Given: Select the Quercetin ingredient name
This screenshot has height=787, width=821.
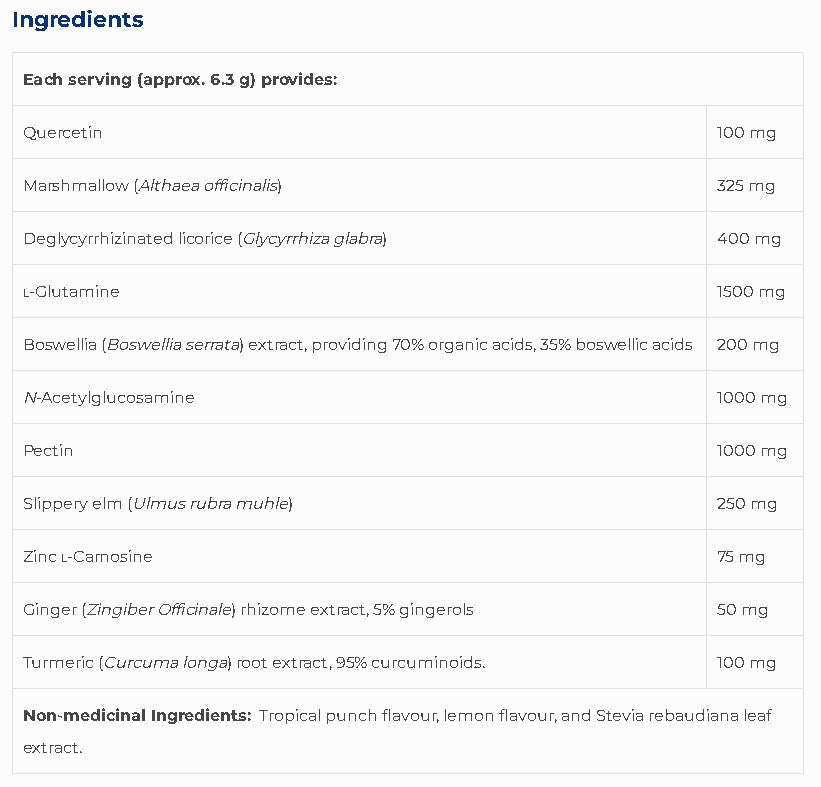Looking at the screenshot, I should (x=63, y=133).
